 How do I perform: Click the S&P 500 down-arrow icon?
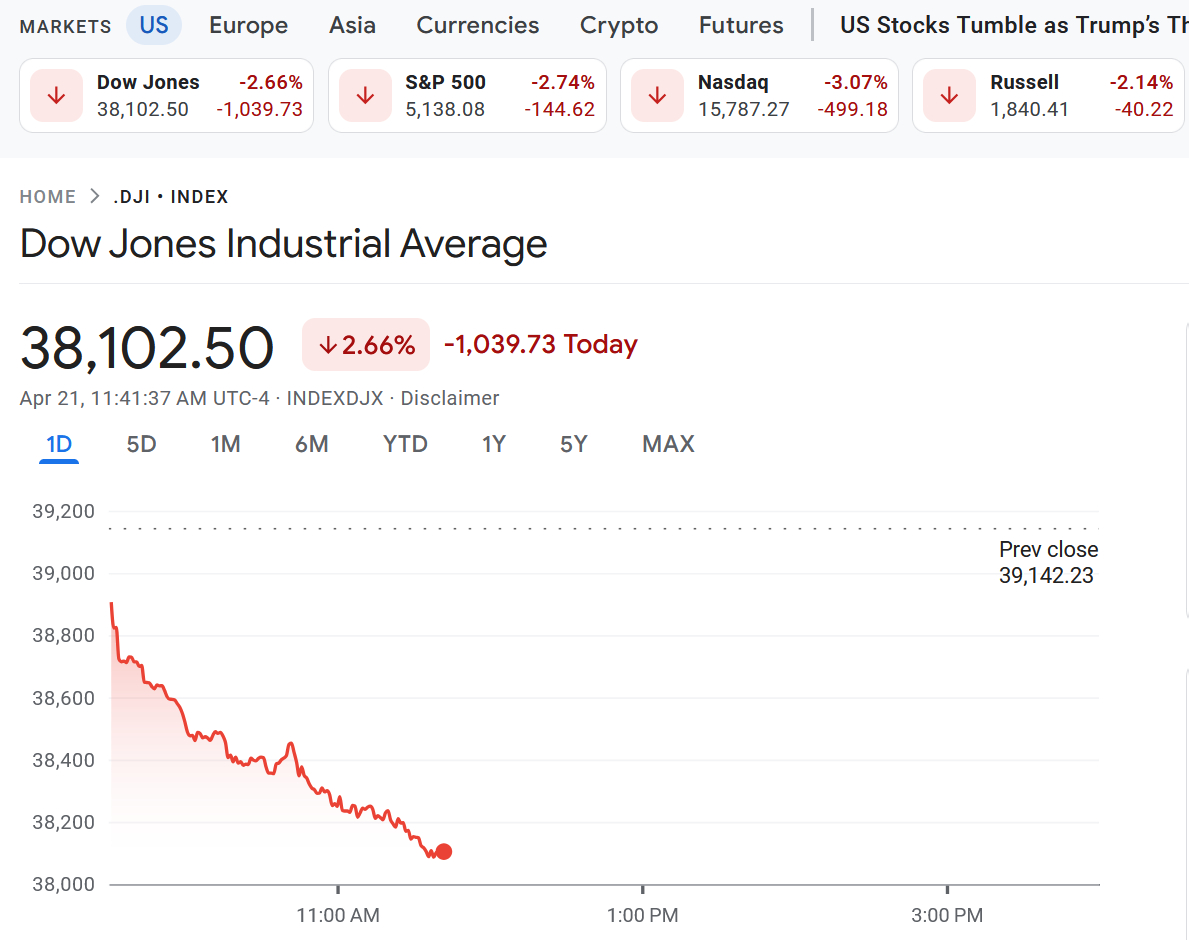click(x=365, y=96)
